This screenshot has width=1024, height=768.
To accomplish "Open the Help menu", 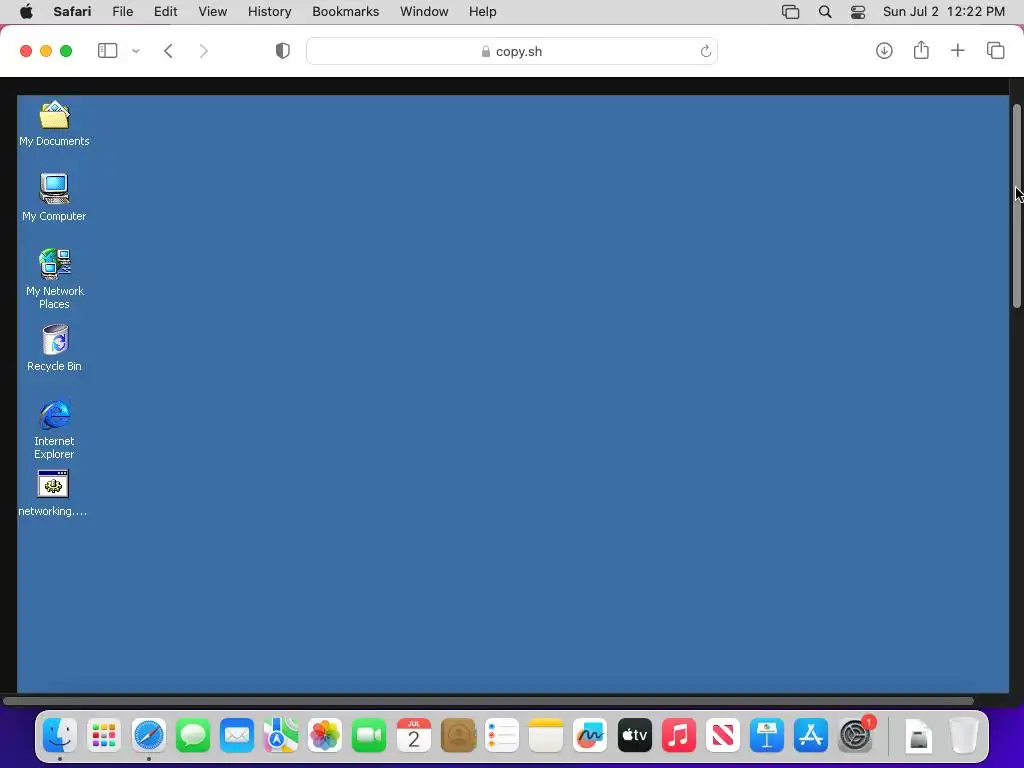I will pyautogui.click(x=483, y=12).
